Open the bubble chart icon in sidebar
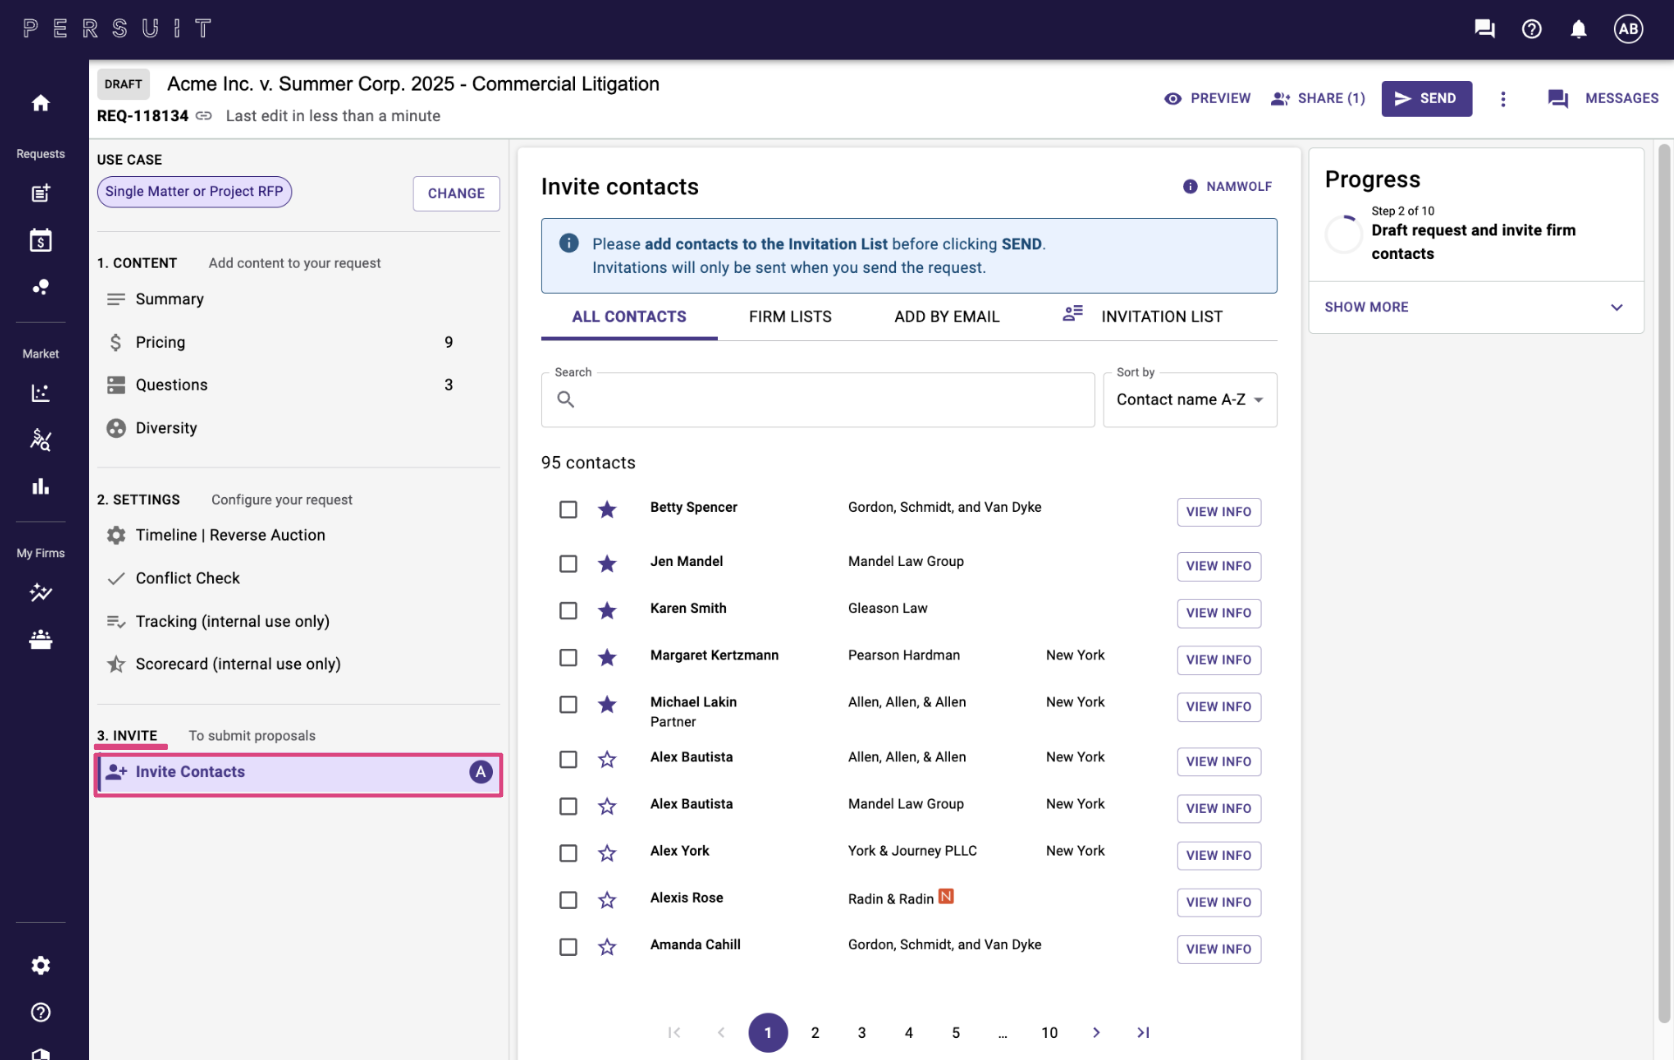The height and width of the screenshot is (1060, 1674). 40,287
